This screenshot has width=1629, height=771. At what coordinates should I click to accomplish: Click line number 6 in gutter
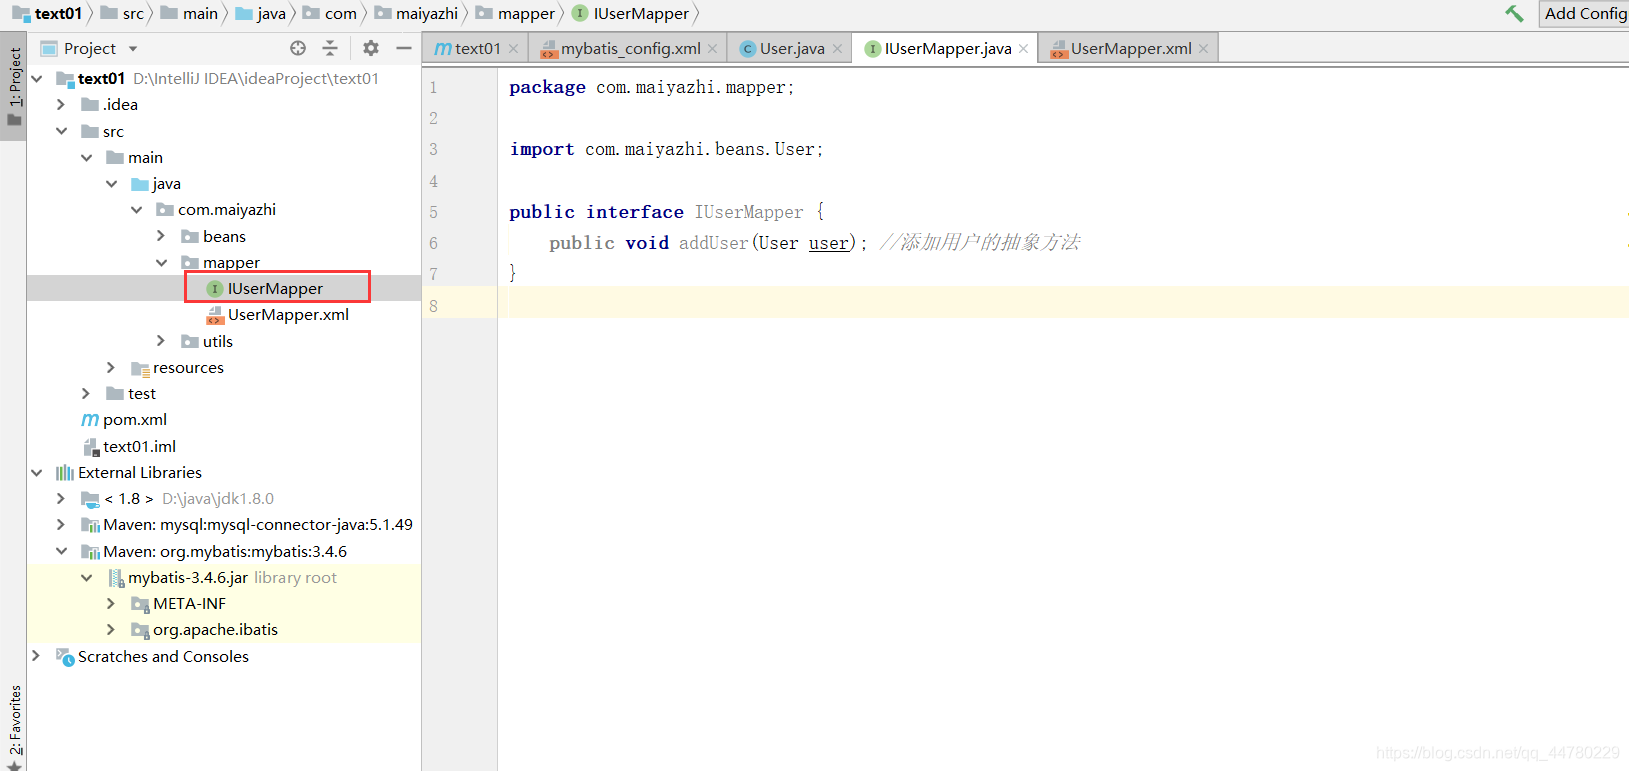click(x=433, y=243)
